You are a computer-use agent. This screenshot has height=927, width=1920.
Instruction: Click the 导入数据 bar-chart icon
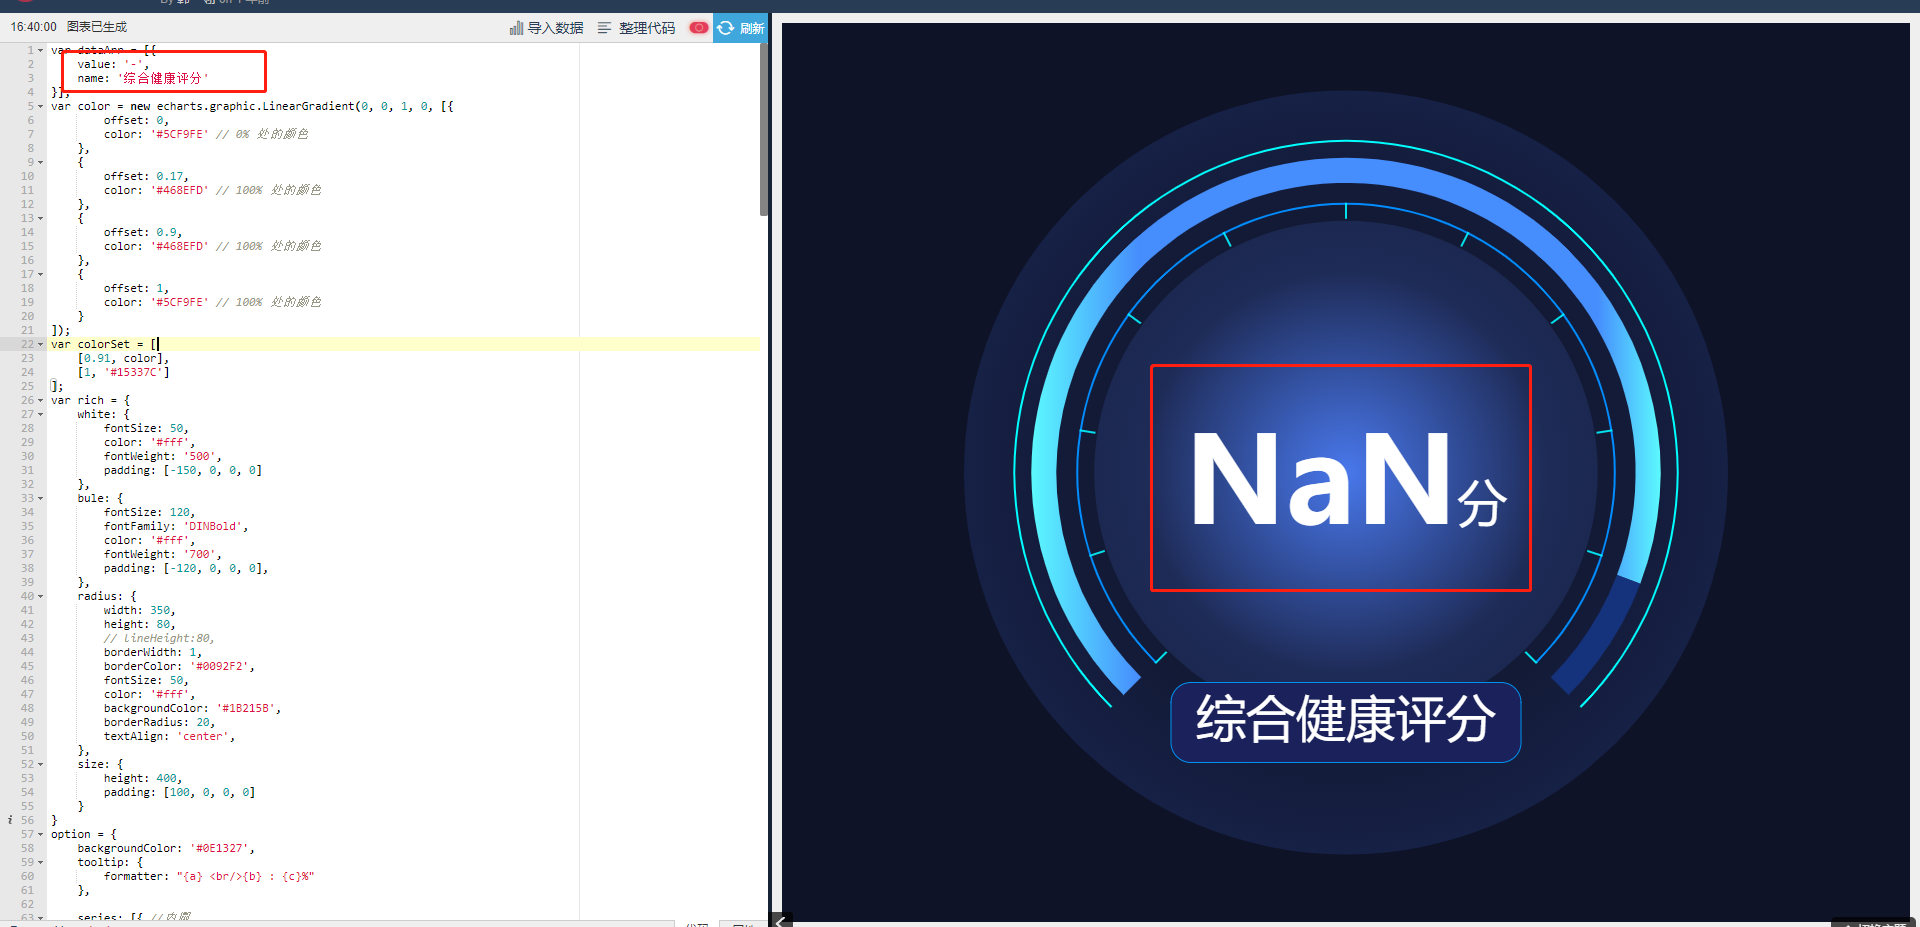tap(516, 28)
